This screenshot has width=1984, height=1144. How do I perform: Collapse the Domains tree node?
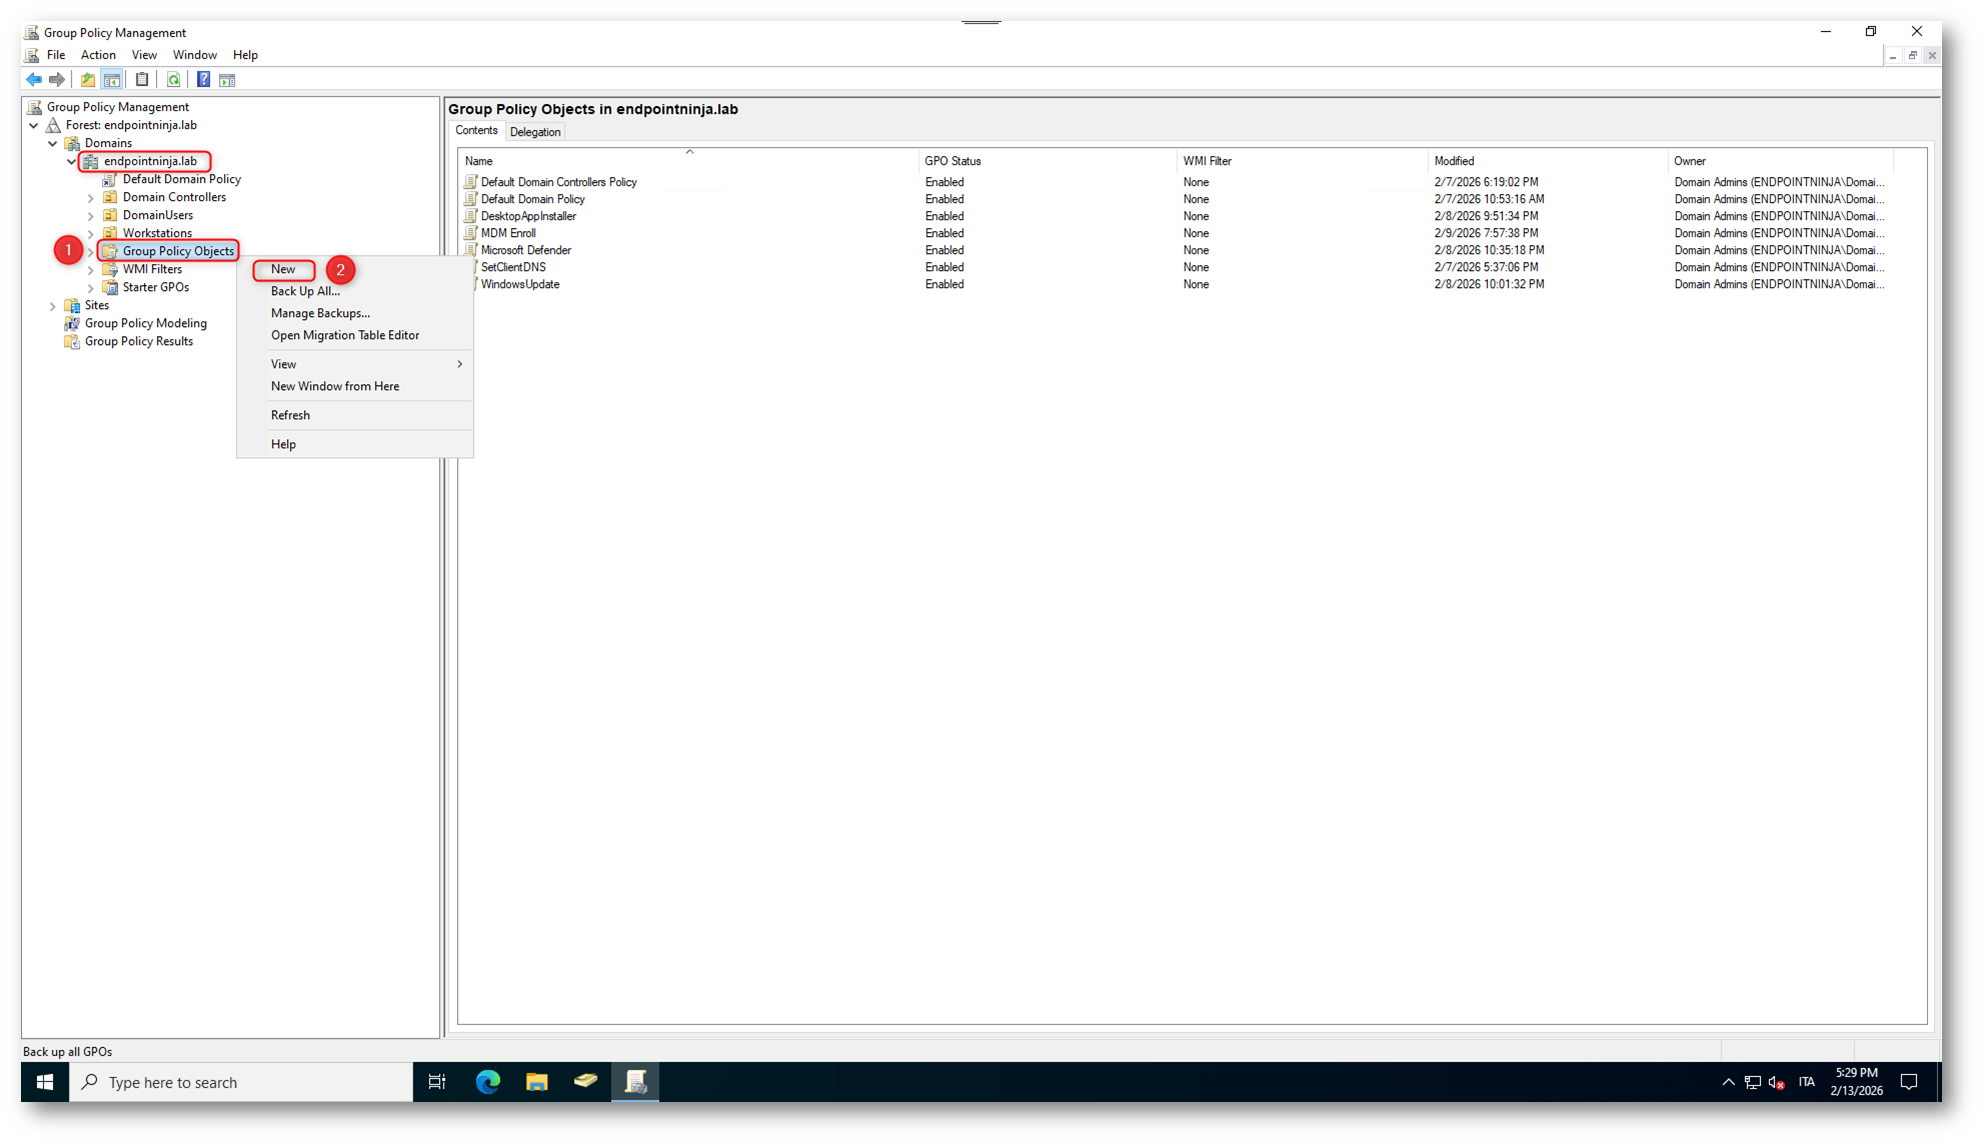(x=53, y=144)
